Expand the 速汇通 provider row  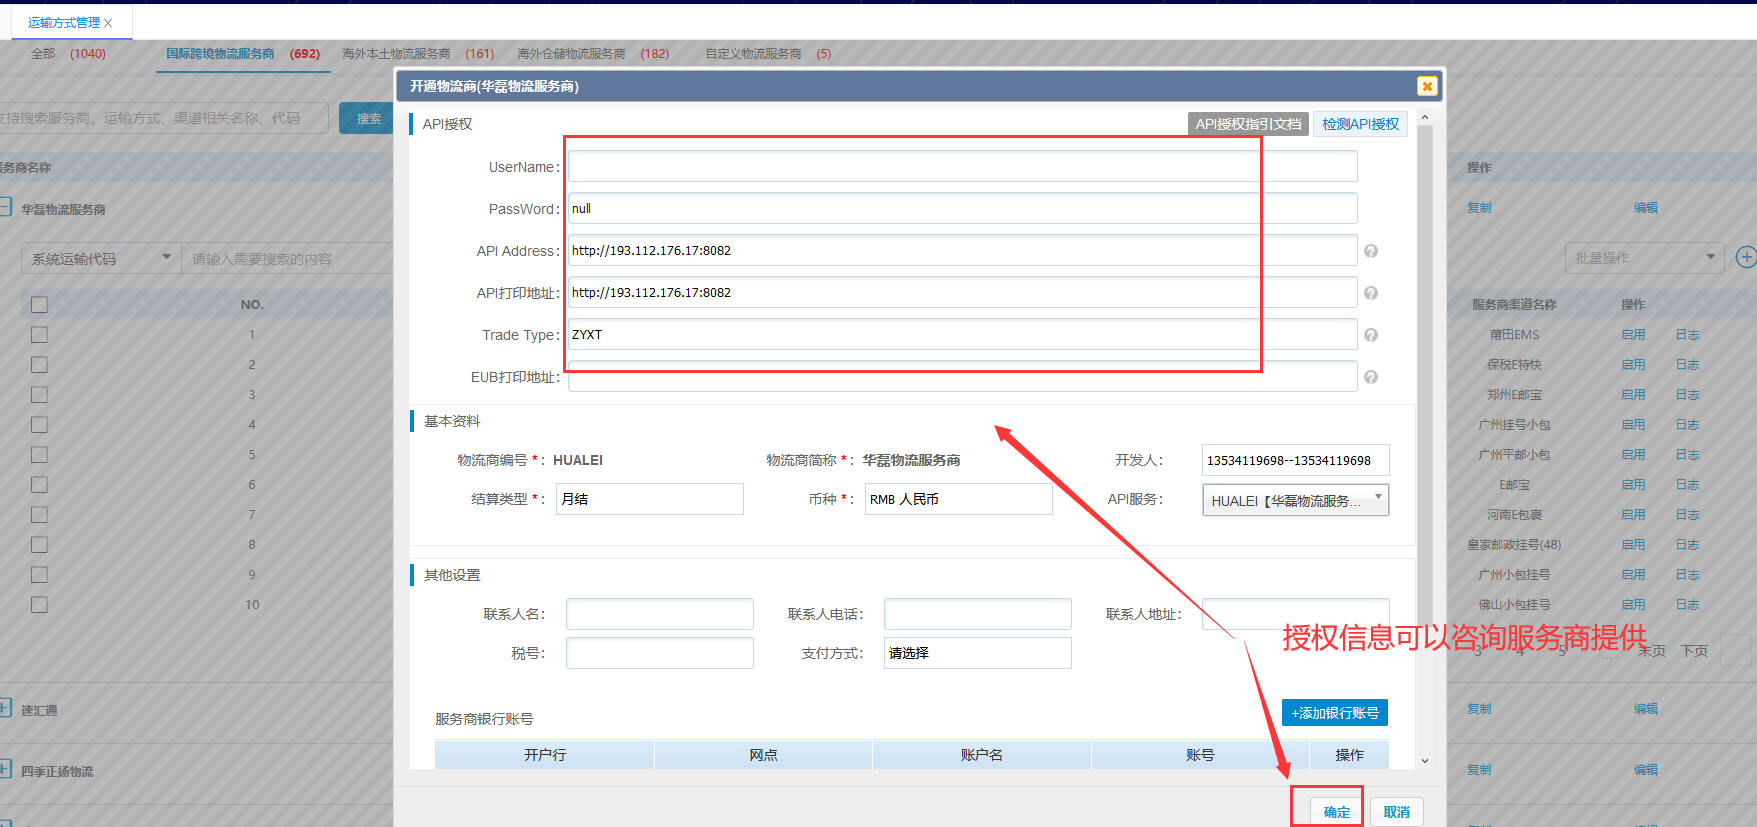5,708
